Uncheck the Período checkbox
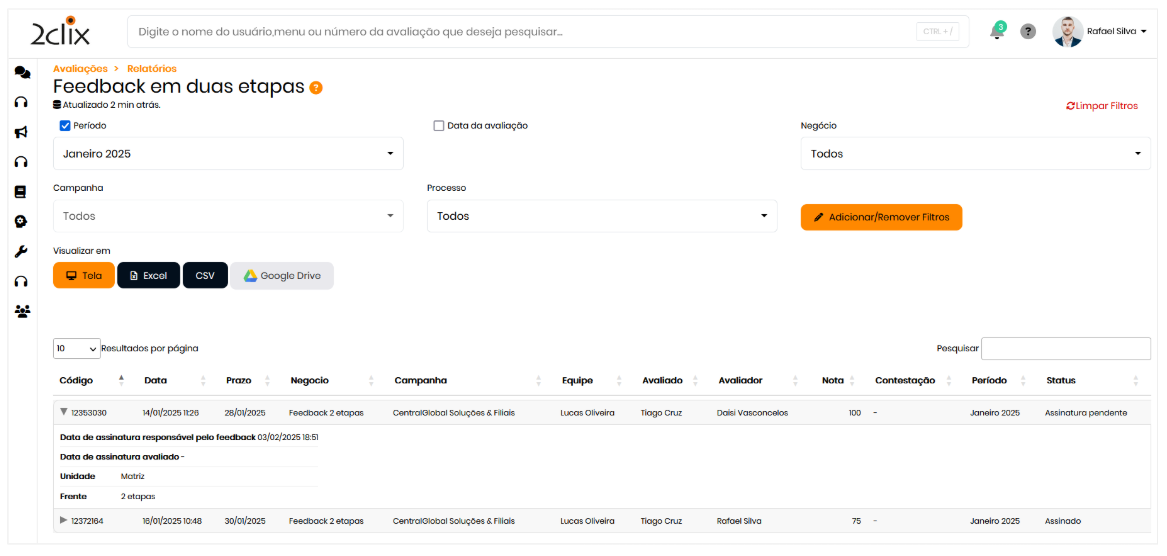This screenshot has height=556, width=1167. (65, 126)
